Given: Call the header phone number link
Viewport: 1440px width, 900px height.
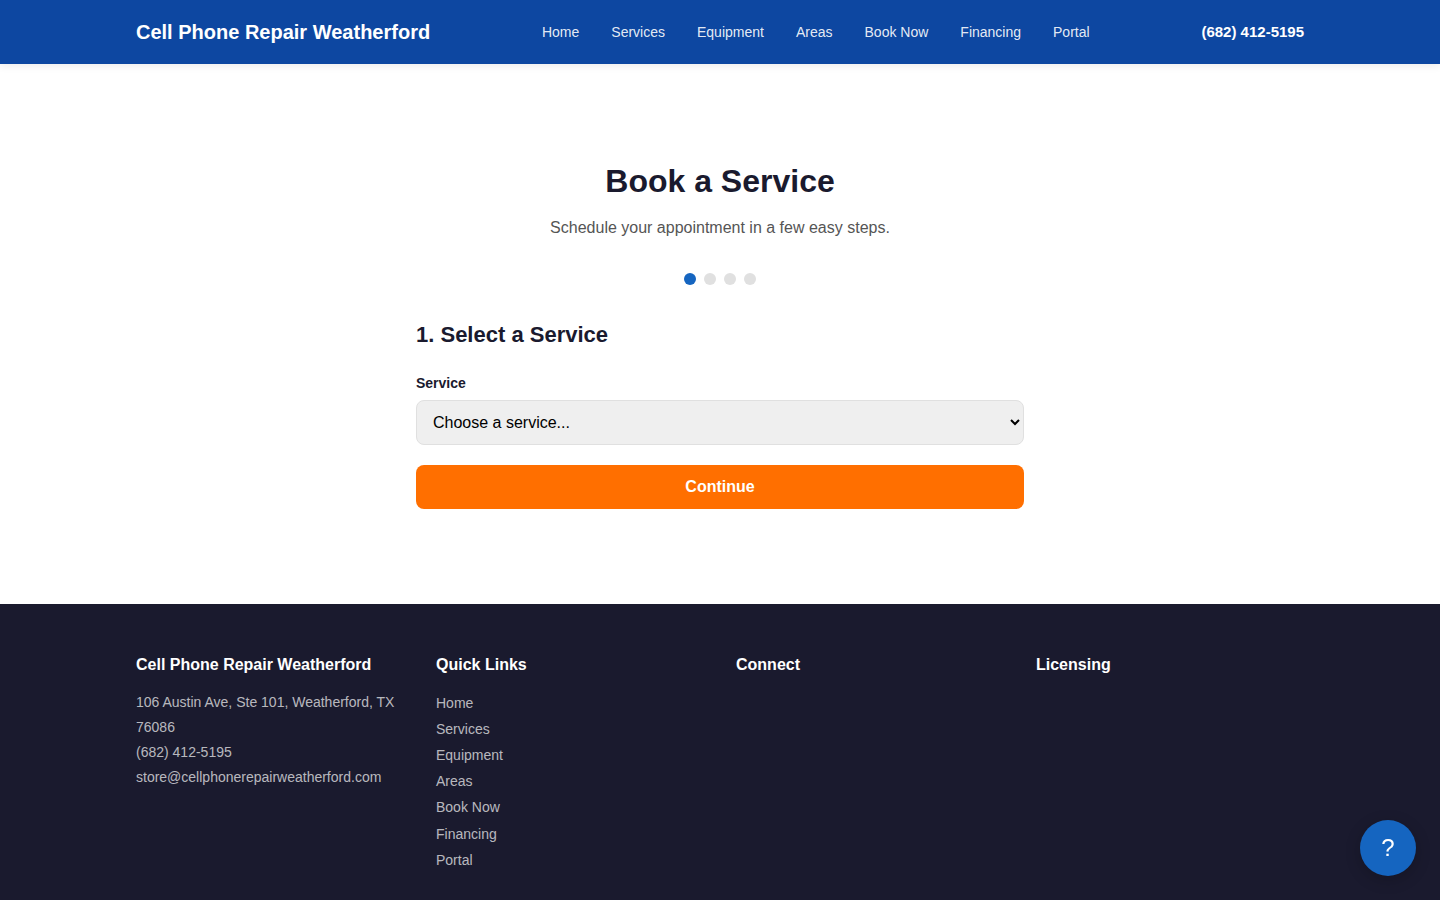Looking at the screenshot, I should [x=1252, y=32].
